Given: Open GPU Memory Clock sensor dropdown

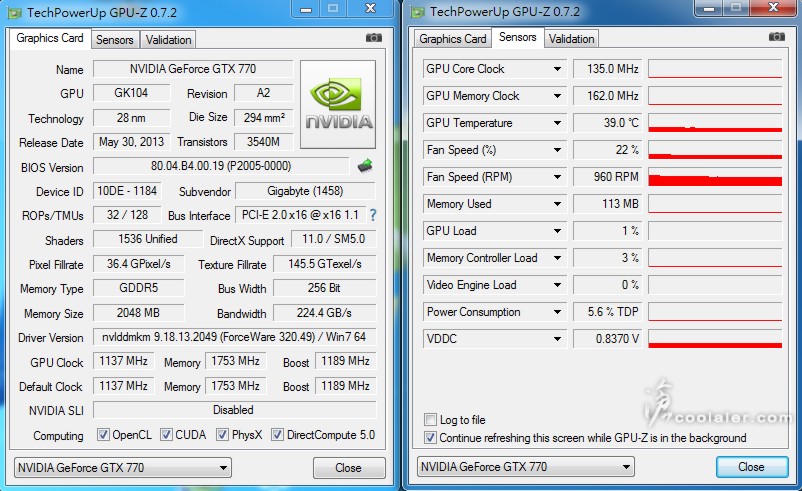Looking at the screenshot, I should pos(558,96).
